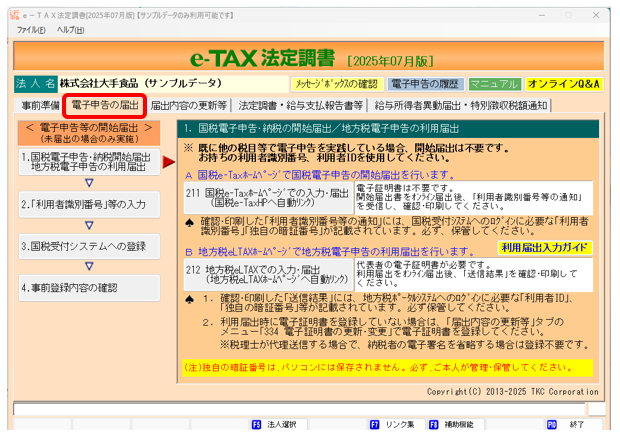The height and width of the screenshot is (440, 620).
Task: Select step 4 事前登録内容の確認
Action: [x=88, y=287]
